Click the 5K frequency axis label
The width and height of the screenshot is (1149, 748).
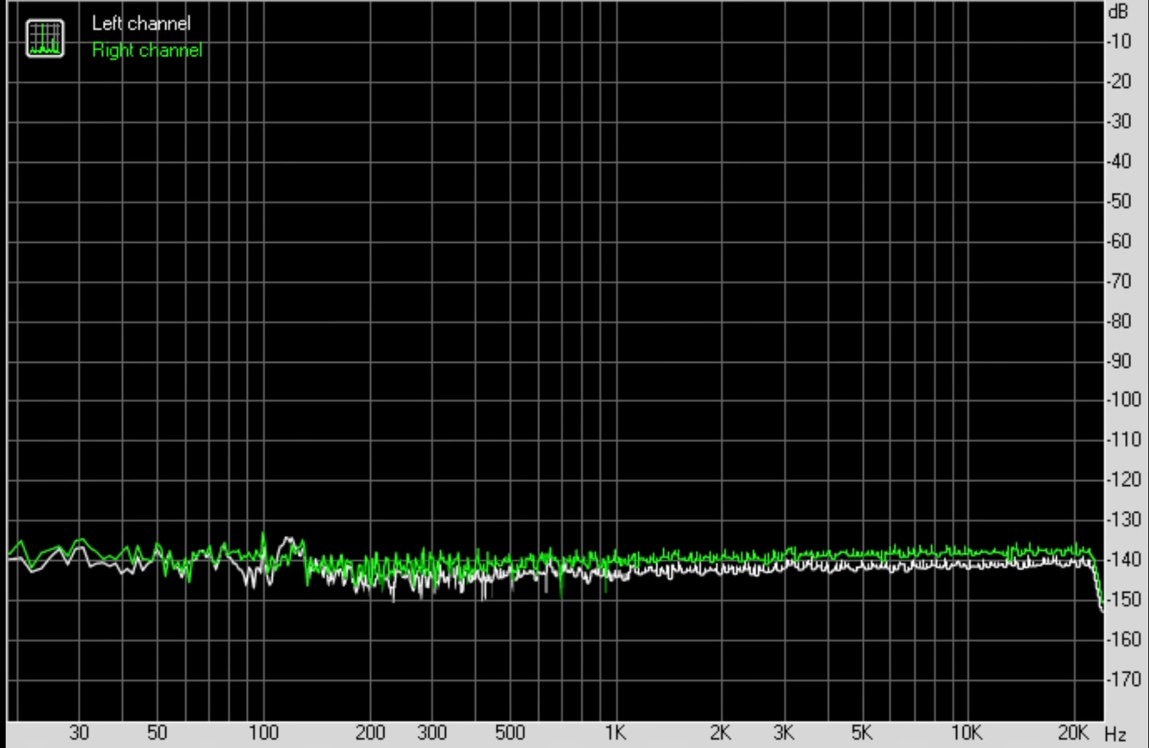pos(861,734)
